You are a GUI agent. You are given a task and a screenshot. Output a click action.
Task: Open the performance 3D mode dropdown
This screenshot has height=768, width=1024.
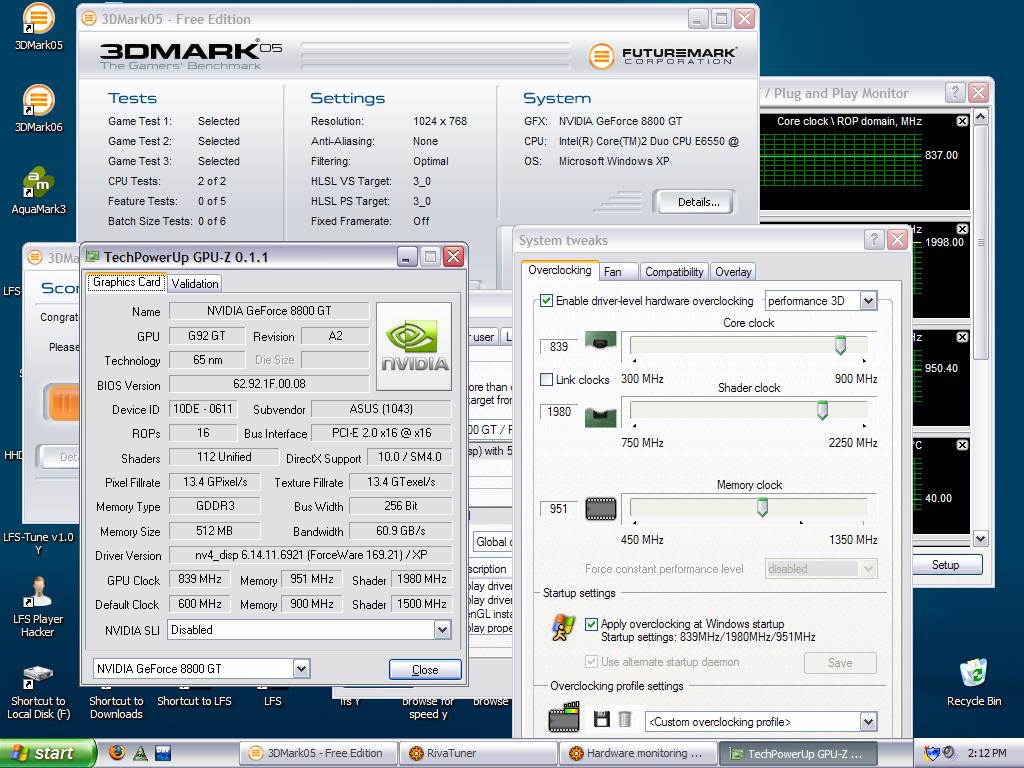(868, 301)
